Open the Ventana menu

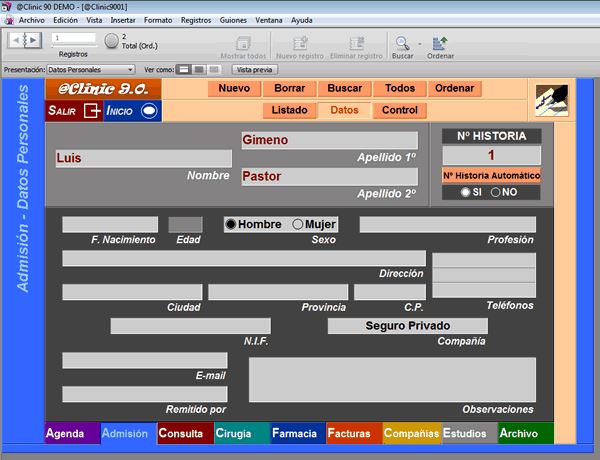point(269,20)
